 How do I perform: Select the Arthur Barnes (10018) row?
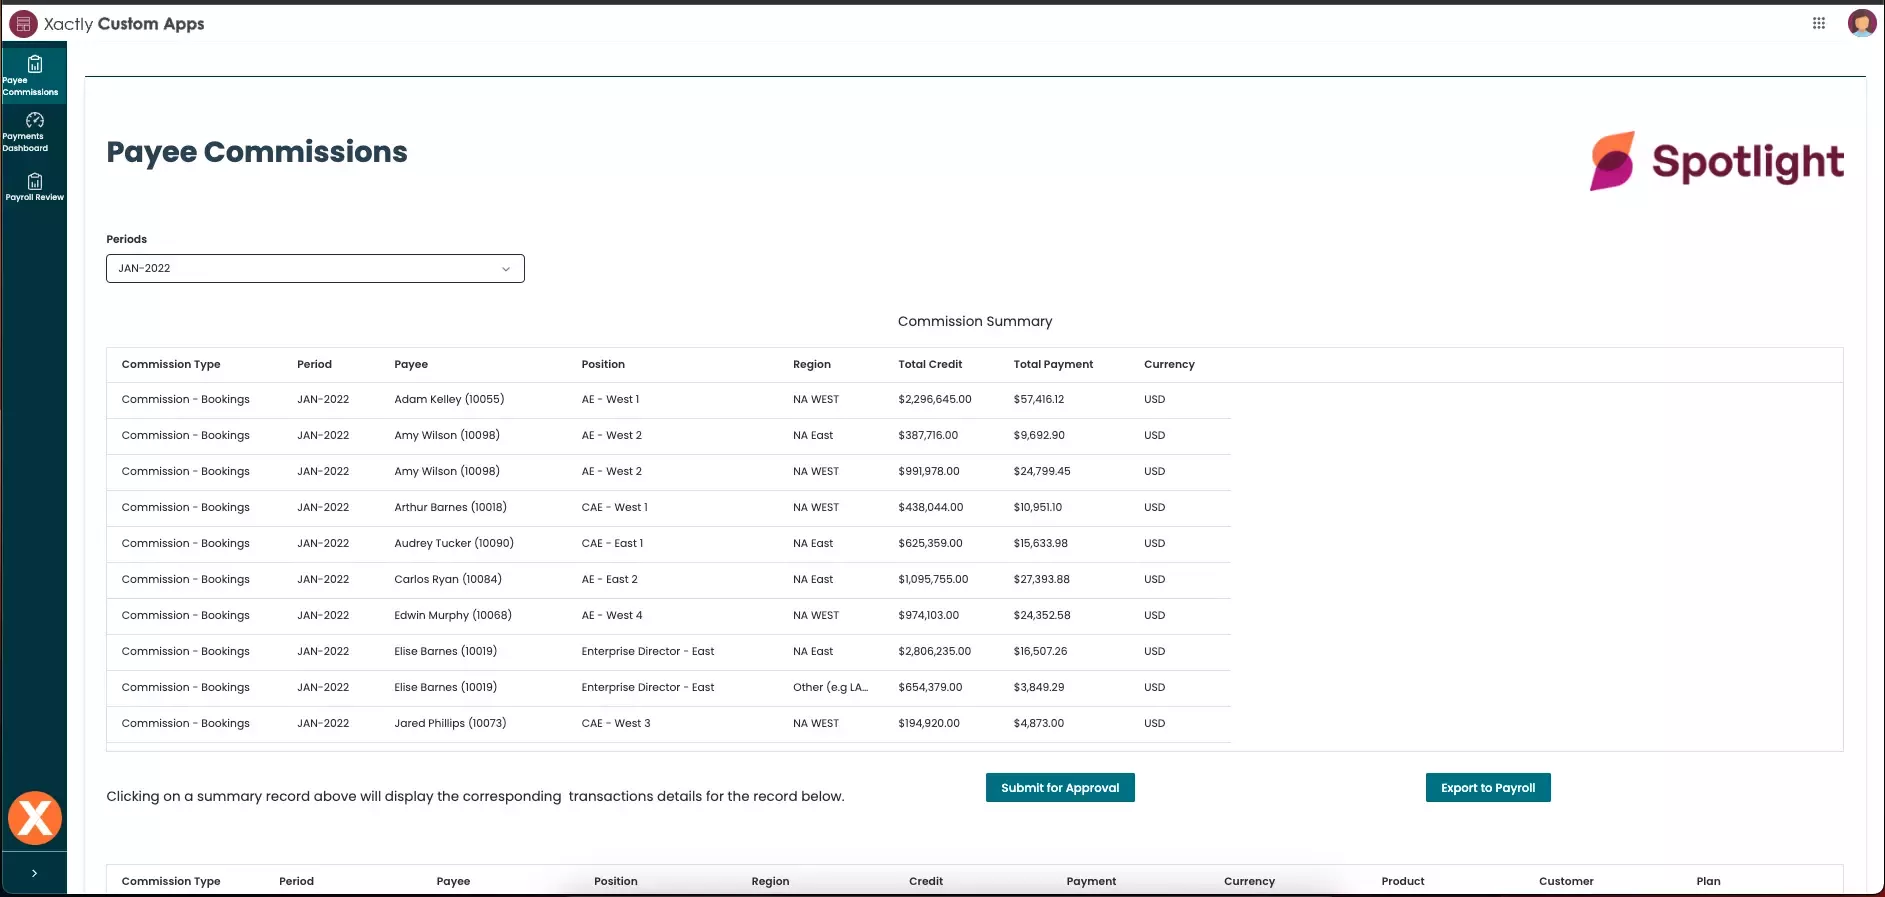pyautogui.click(x=668, y=507)
